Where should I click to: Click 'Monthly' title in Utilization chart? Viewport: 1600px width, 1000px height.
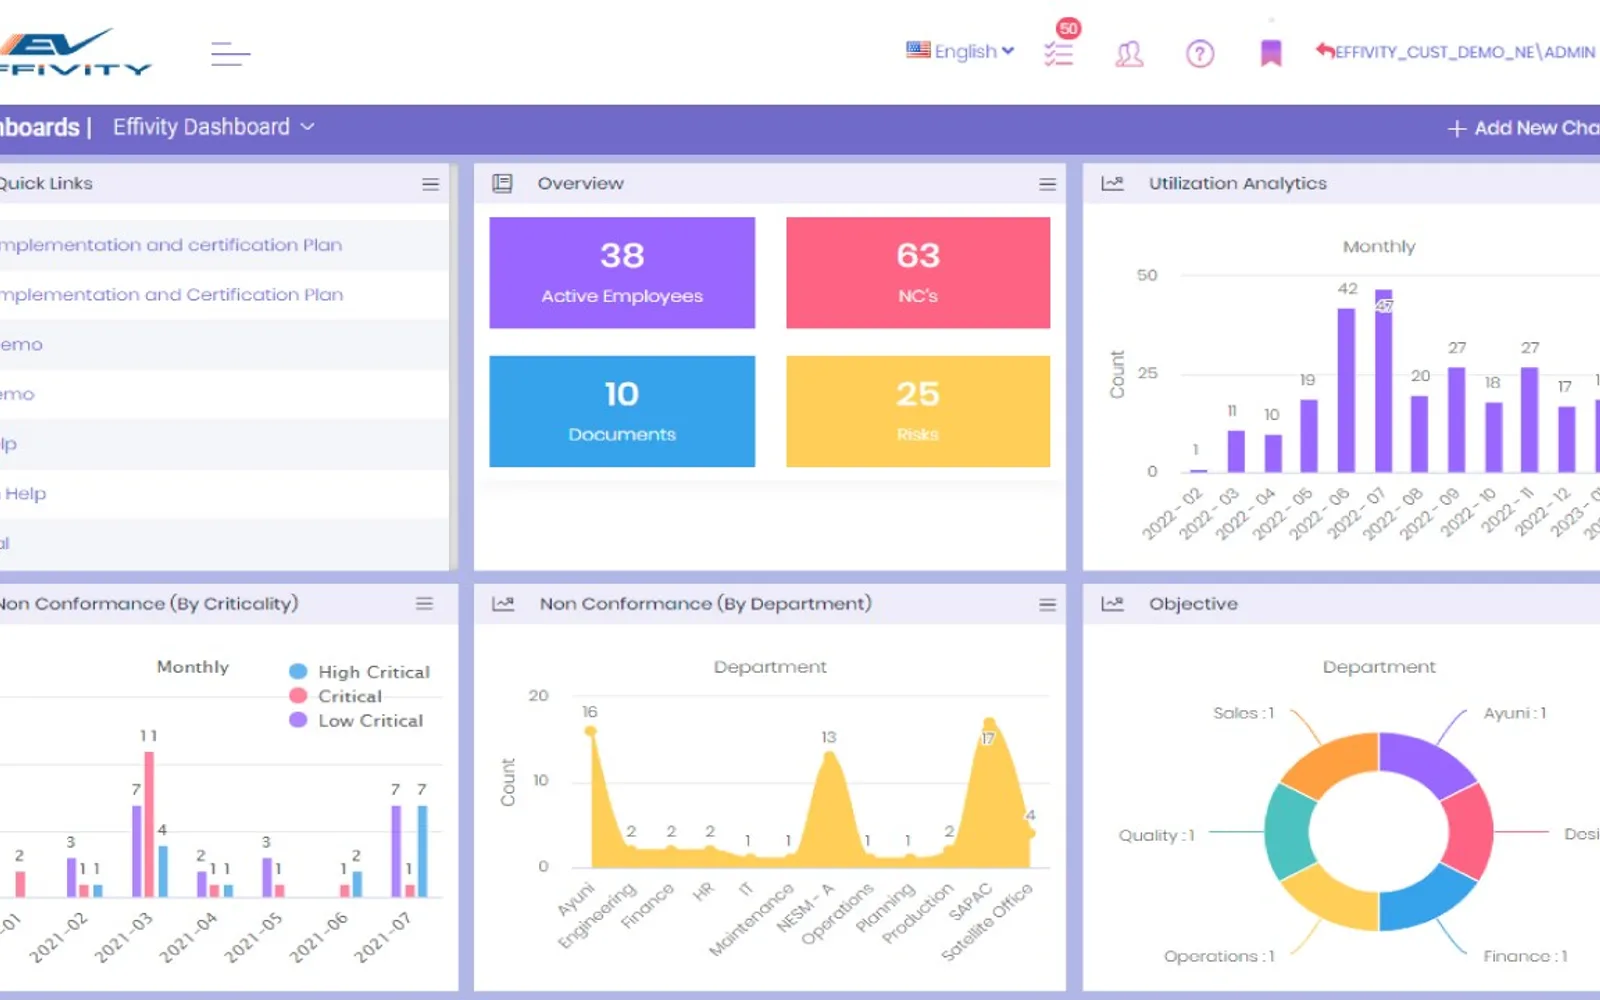click(1379, 246)
